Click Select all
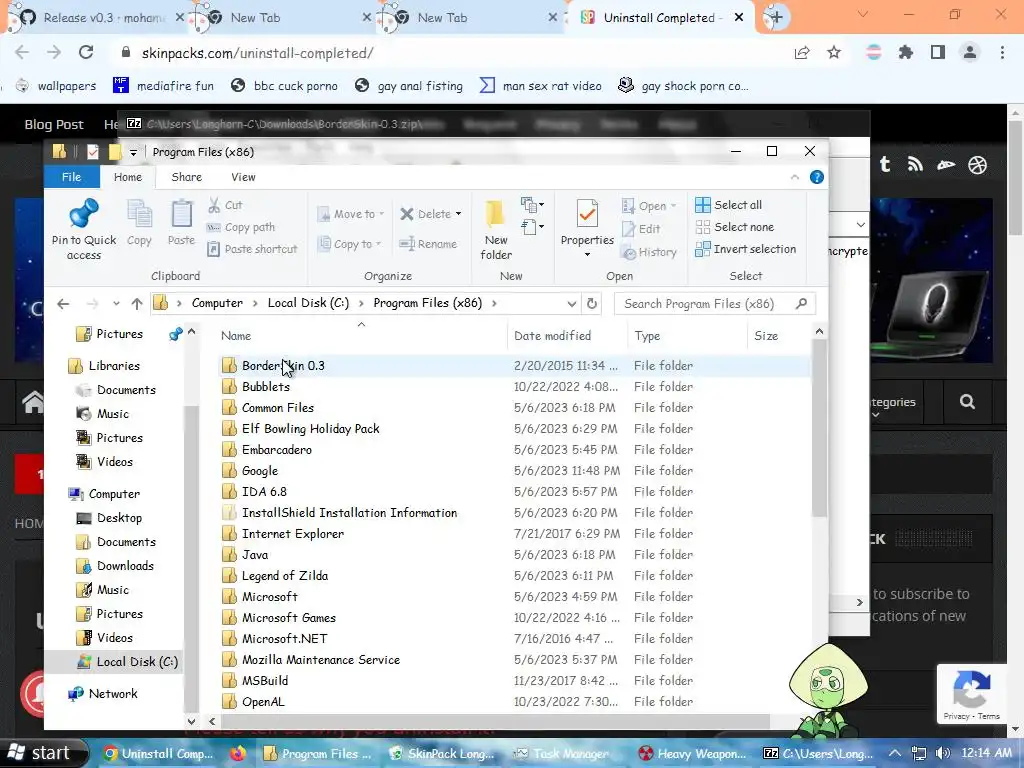1024x768 pixels. pyautogui.click(x=729, y=205)
